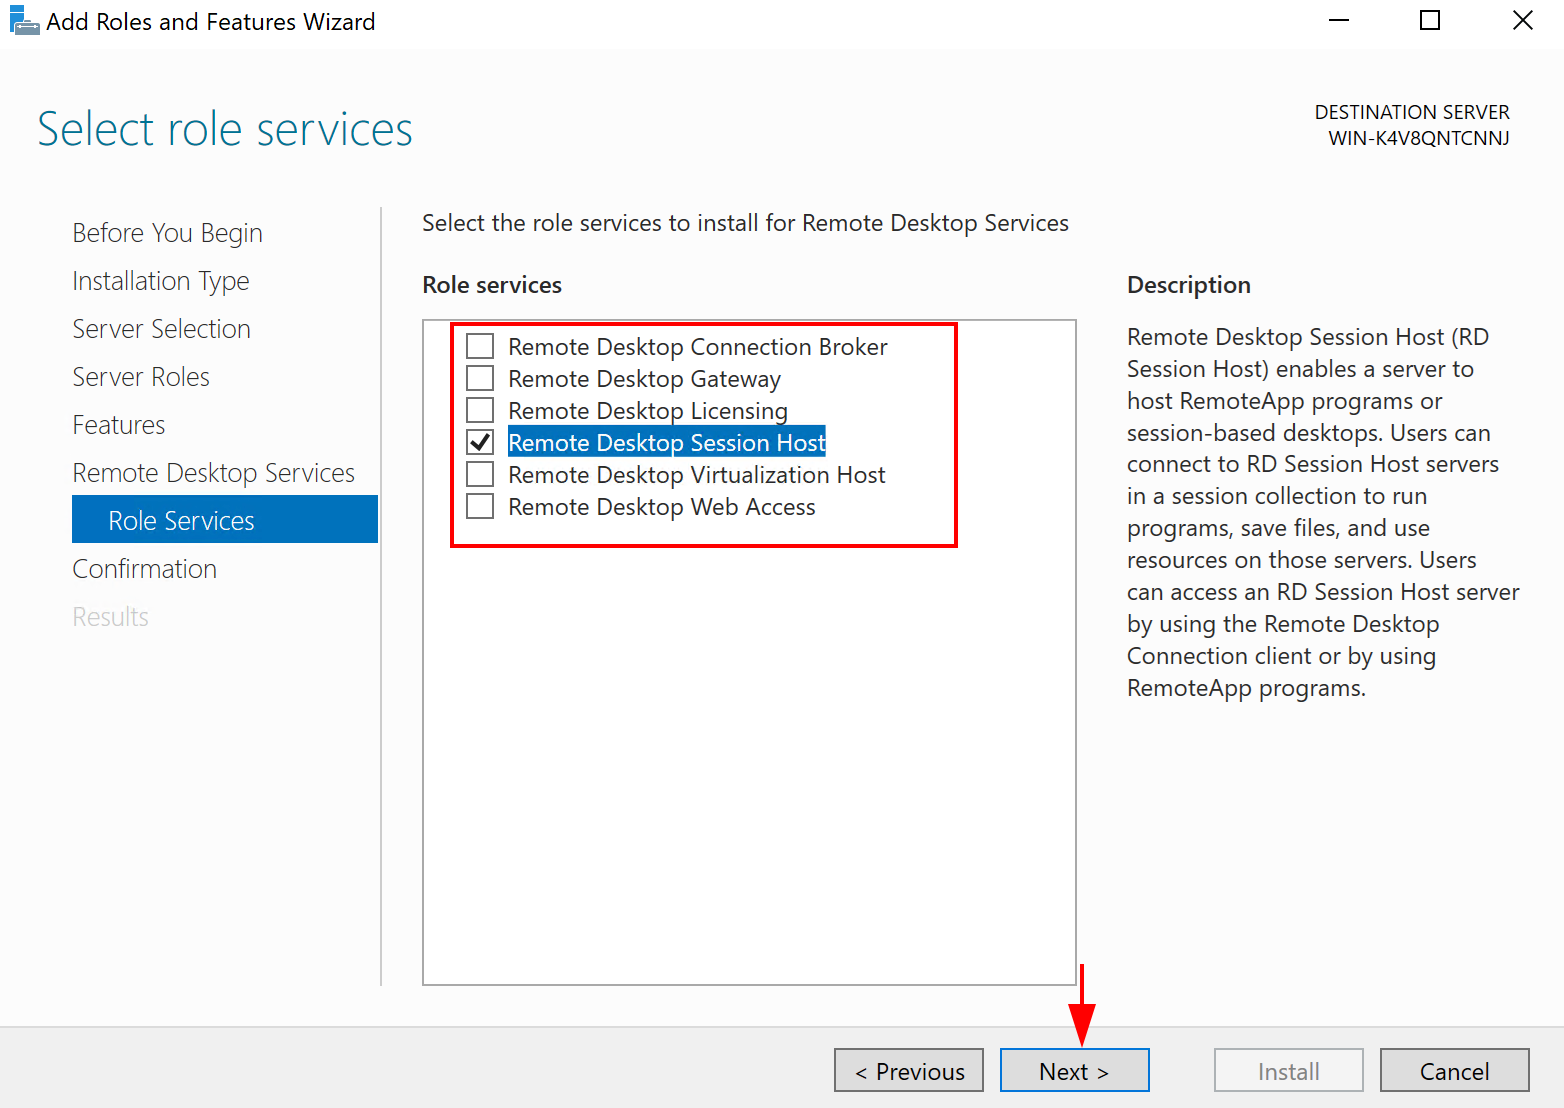The image size is (1564, 1108).
Task: Uncheck Remote Desktop Session Host
Action: 479,441
